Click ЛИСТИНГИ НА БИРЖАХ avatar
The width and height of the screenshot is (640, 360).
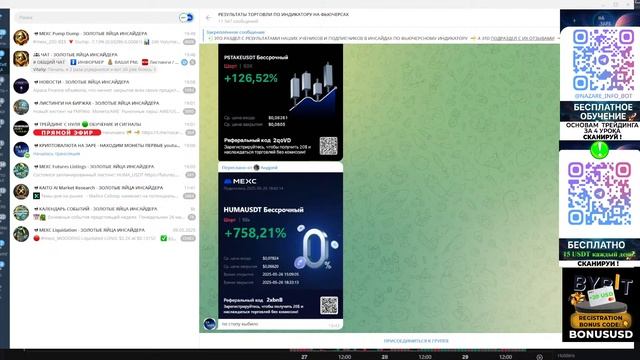click(x=21, y=107)
